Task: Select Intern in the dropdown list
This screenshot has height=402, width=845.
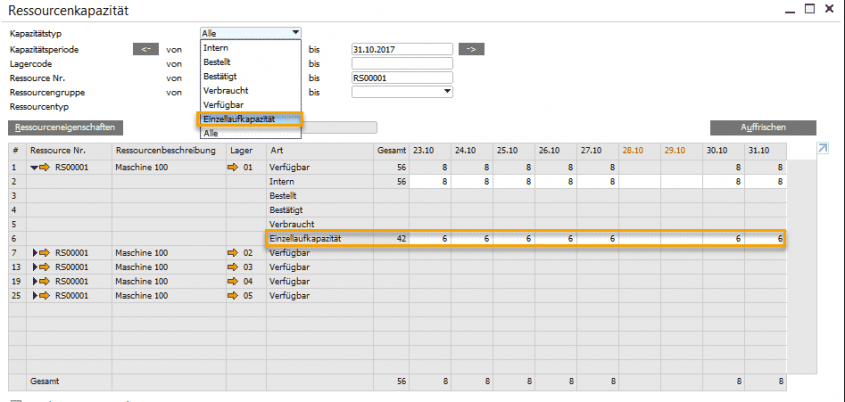Action: (251, 48)
